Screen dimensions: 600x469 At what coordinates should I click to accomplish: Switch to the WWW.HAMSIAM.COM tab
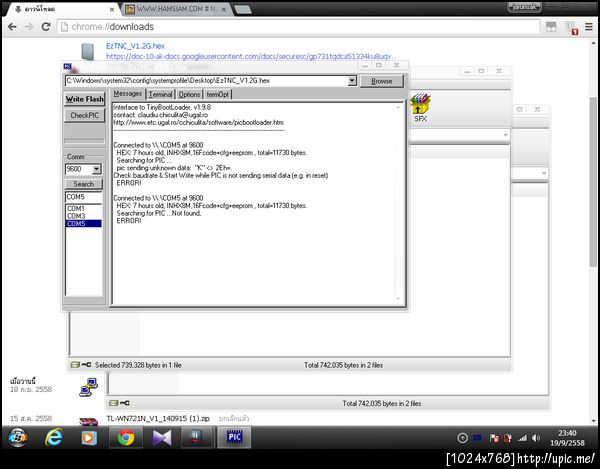coord(176,9)
